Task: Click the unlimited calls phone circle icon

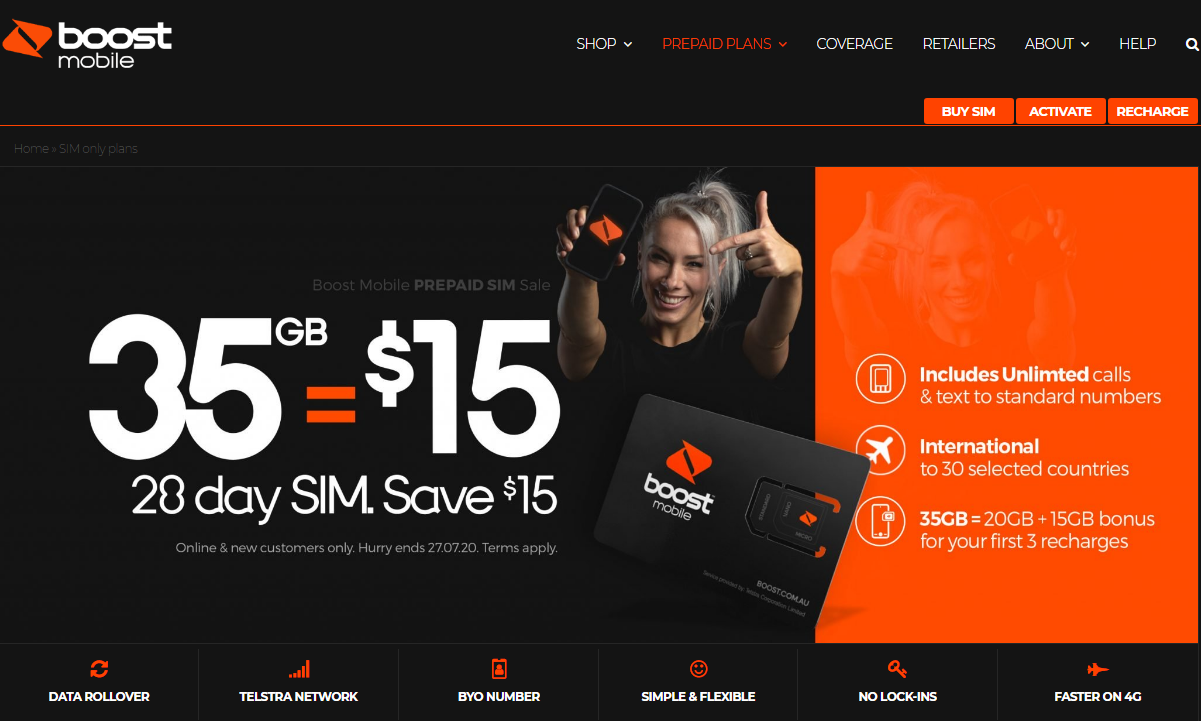Action: coord(881,378)
